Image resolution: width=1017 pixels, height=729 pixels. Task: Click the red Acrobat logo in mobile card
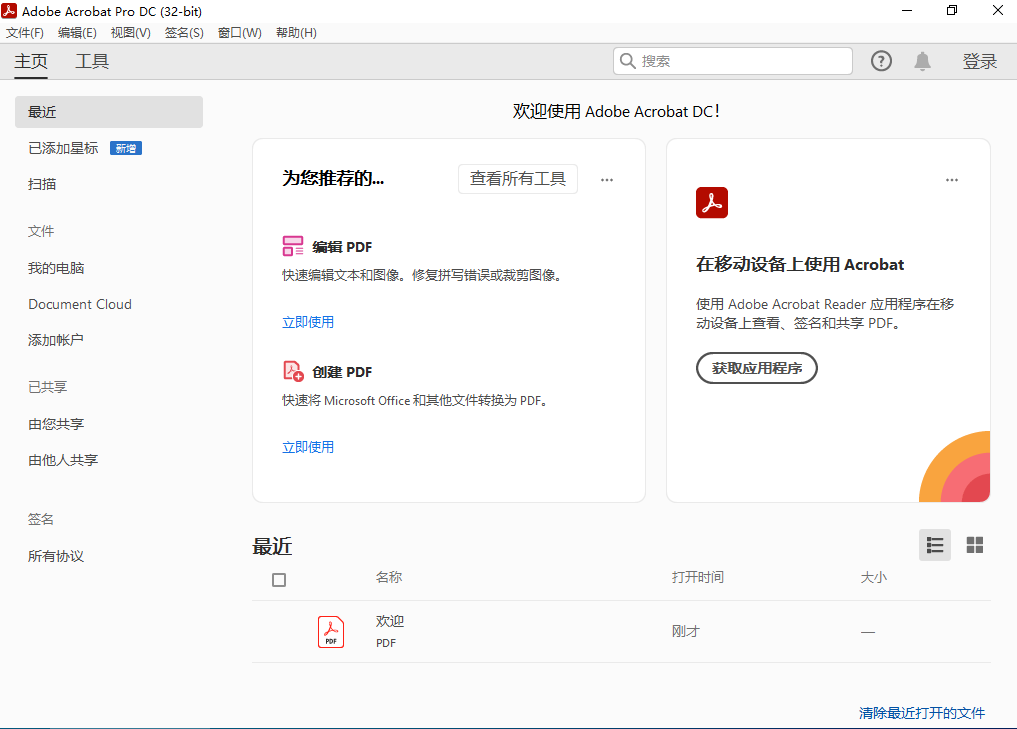711,203
